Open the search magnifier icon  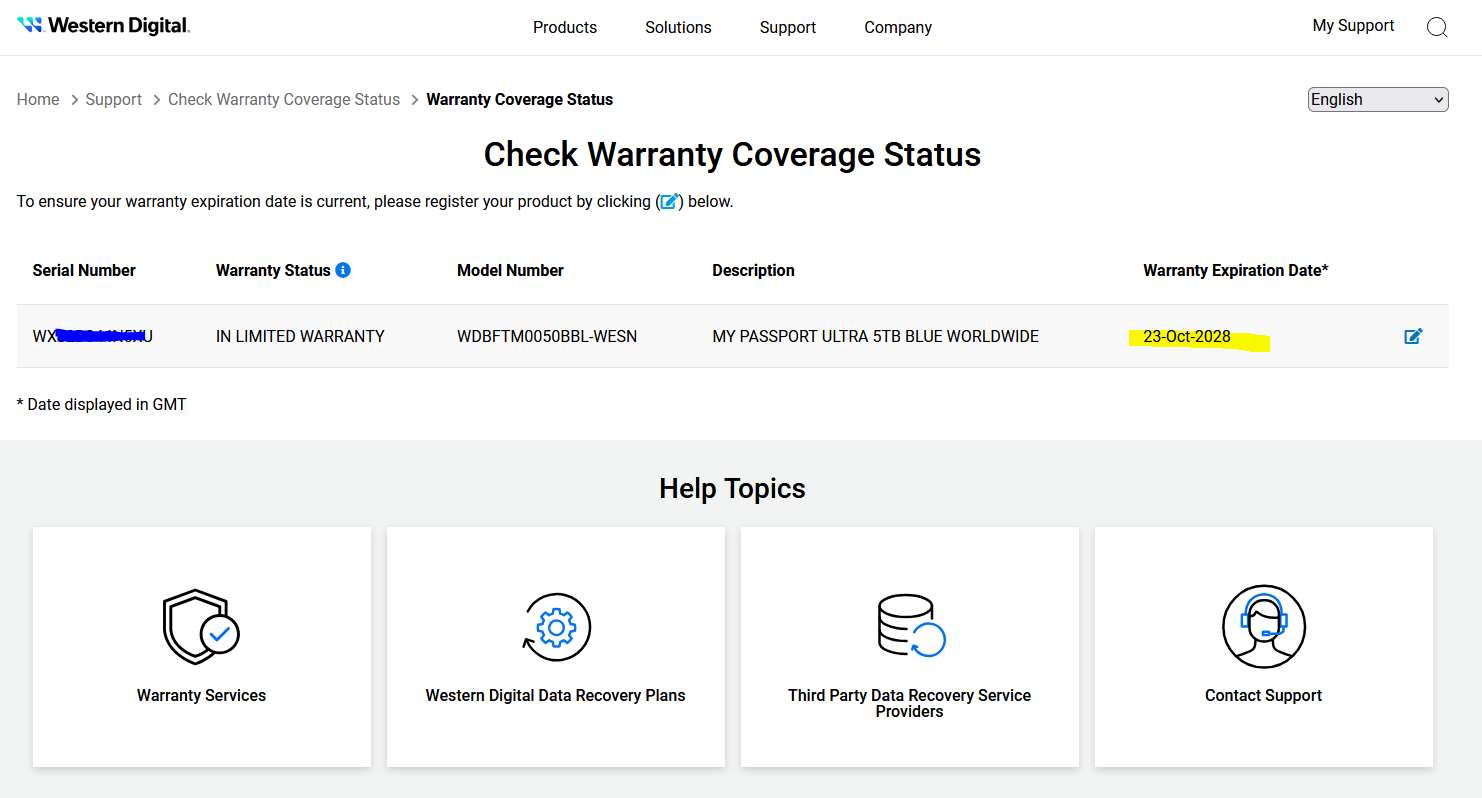click(1436, 28)
